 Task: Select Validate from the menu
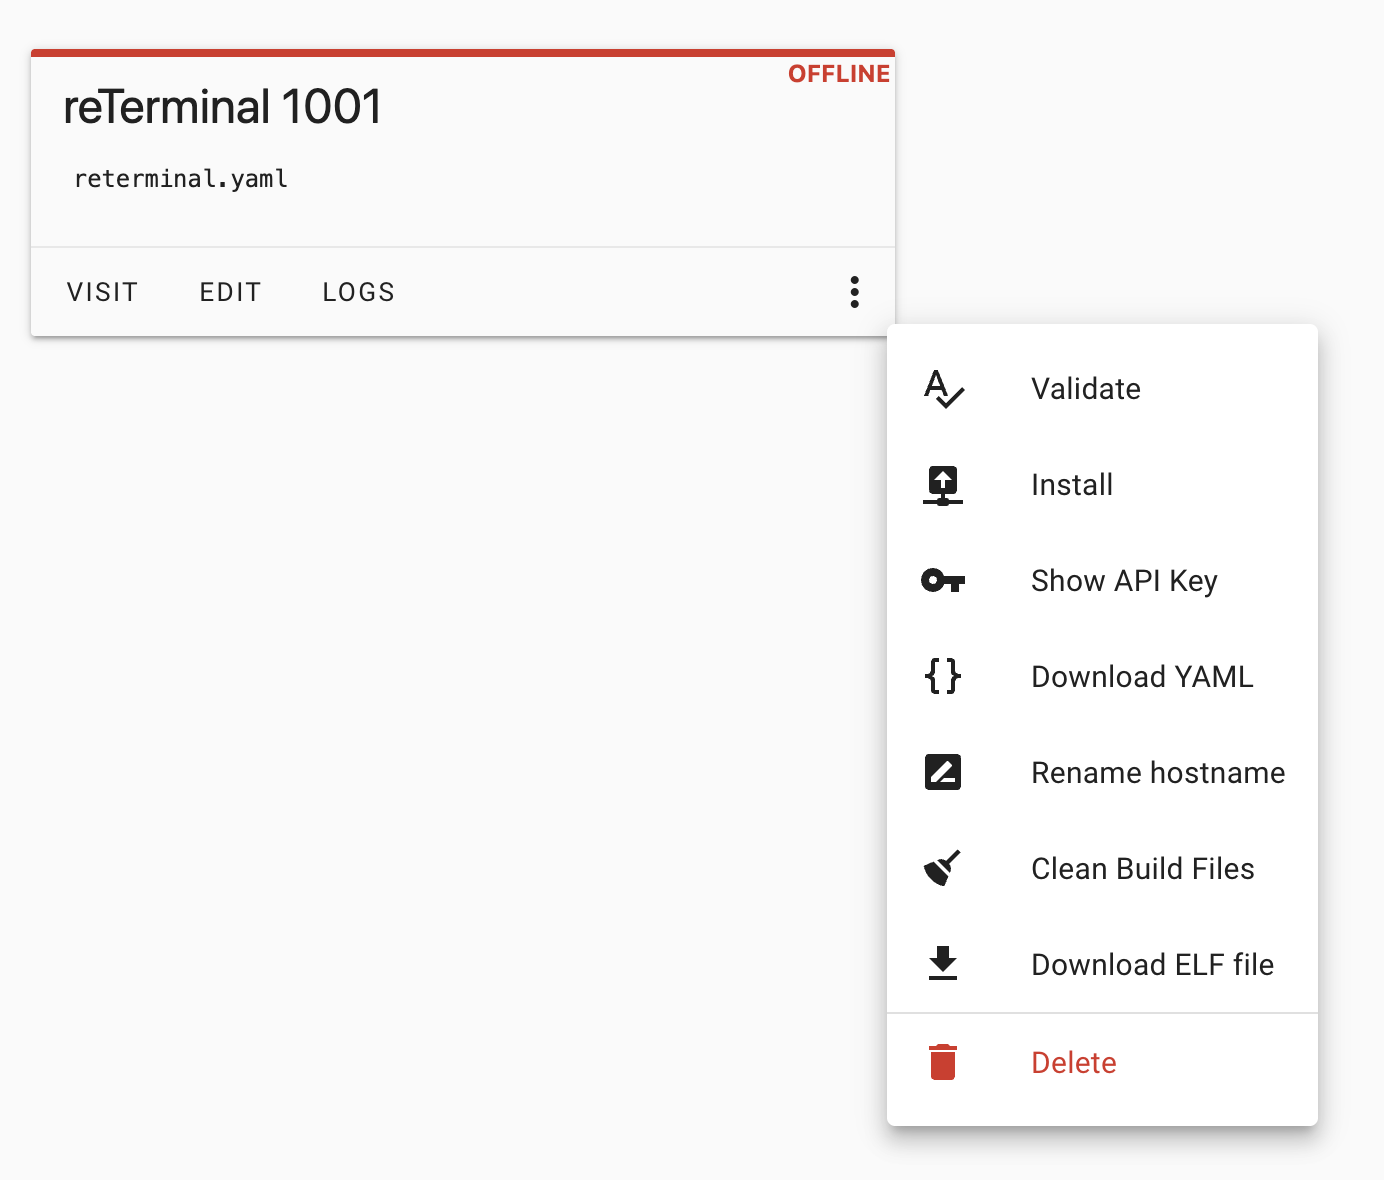[x=1085, y=389]
